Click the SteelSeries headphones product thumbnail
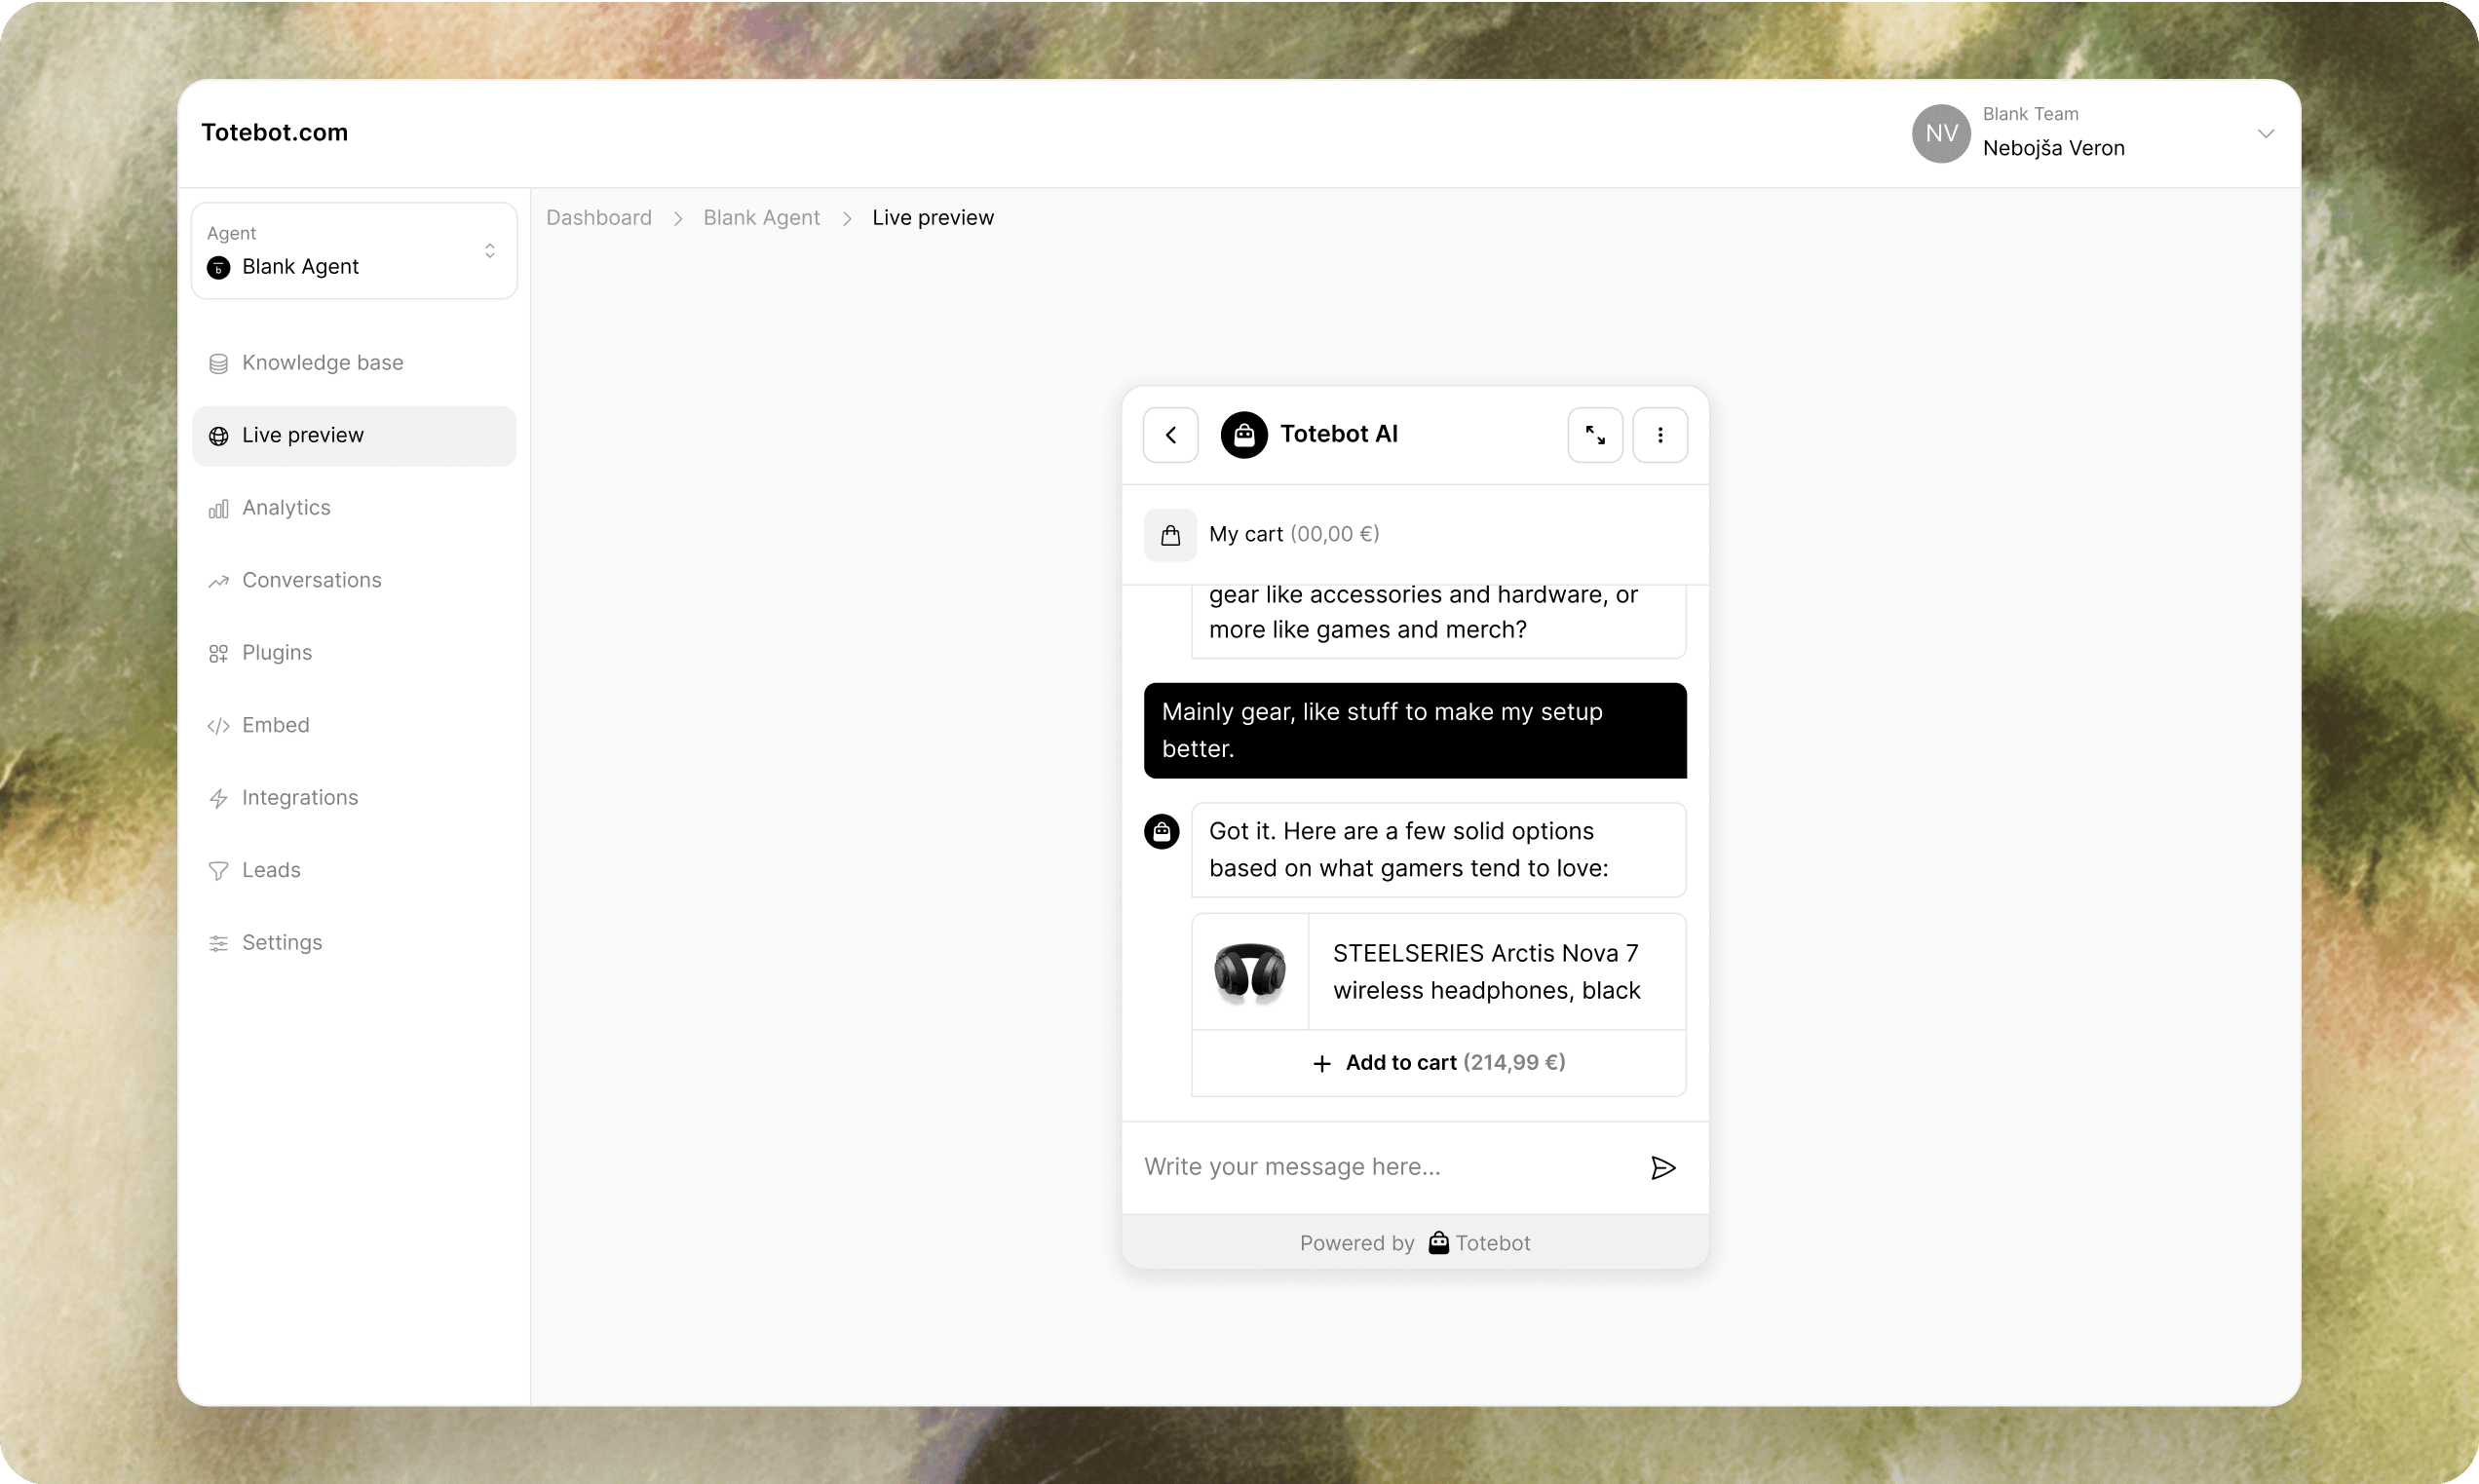The image size is (2479, 1484). point(1249,972)
